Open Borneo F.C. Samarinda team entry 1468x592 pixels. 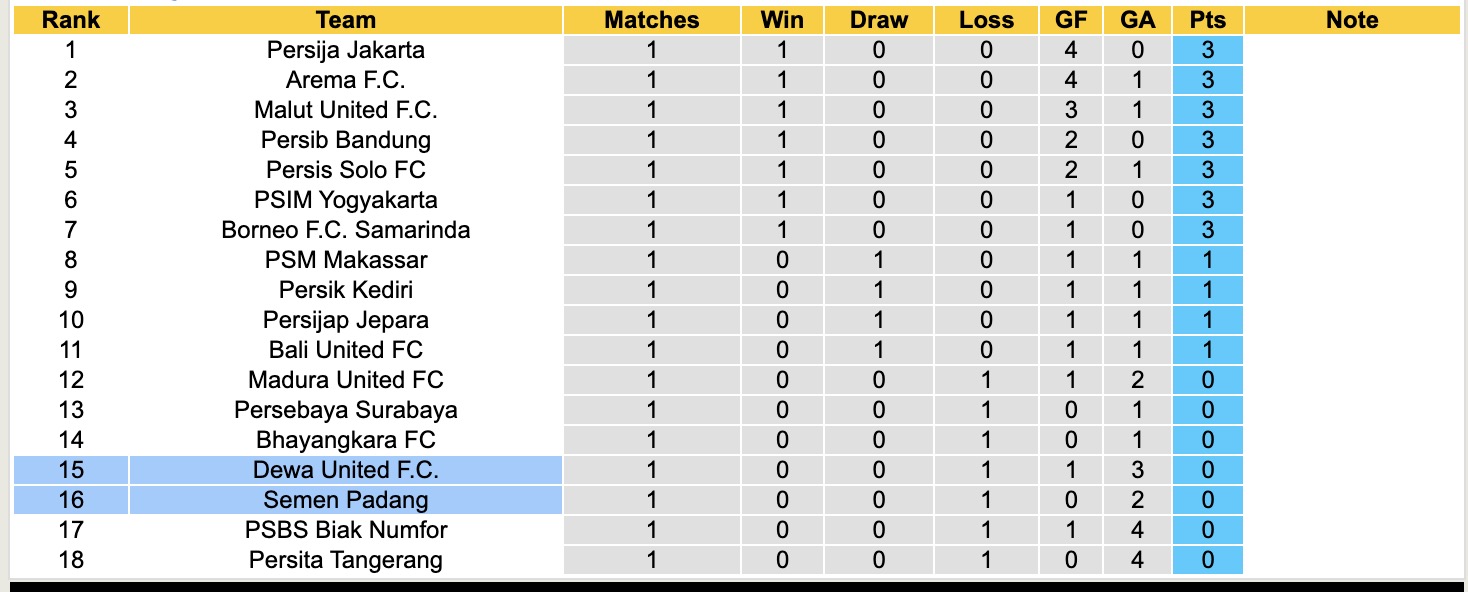(x=345, y=230)
